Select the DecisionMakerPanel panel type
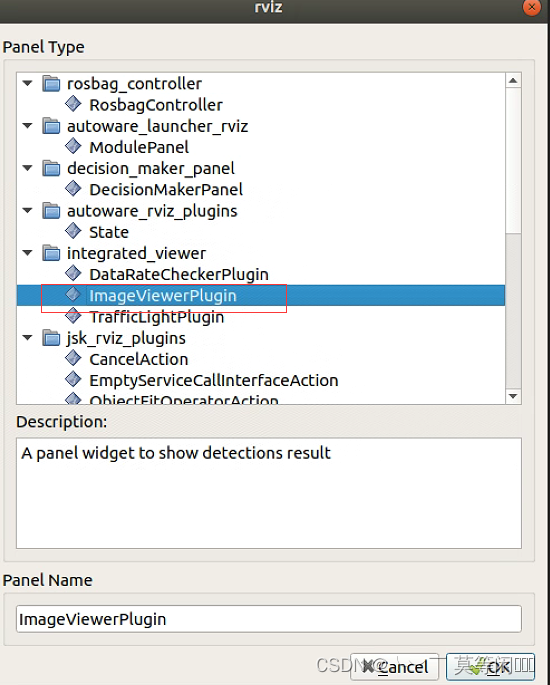Image resolution: width=550 pixels, height=685 pixels. click(166, 190)
